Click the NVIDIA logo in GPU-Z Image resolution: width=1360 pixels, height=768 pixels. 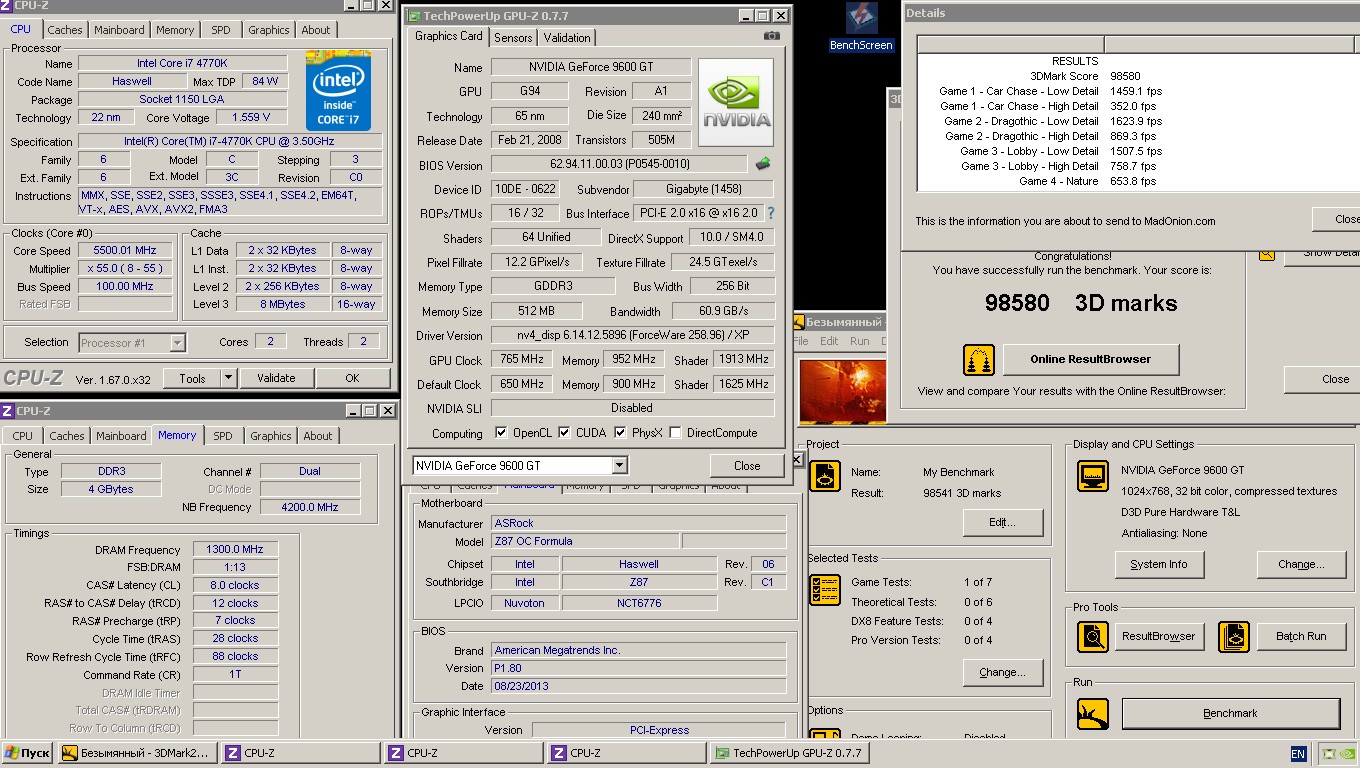736,103
